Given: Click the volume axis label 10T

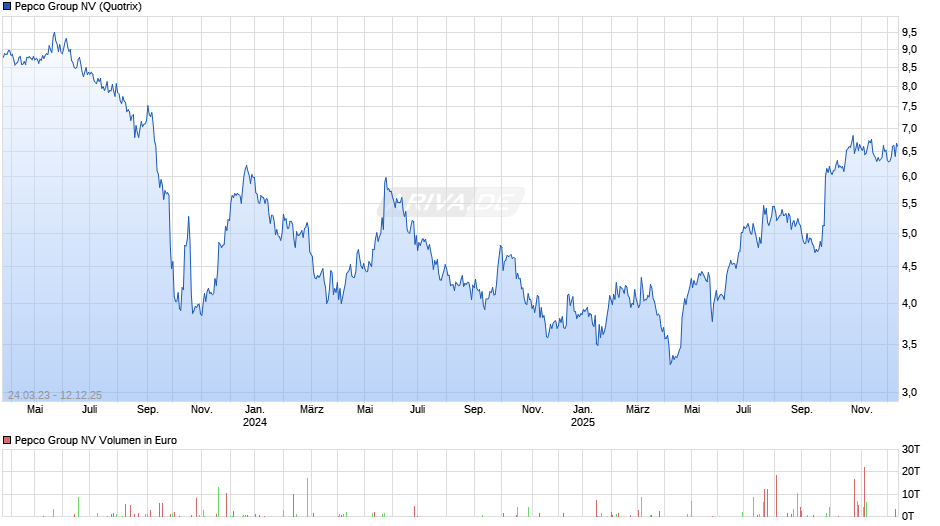Looking at the screenshot, I should (911, 494).
